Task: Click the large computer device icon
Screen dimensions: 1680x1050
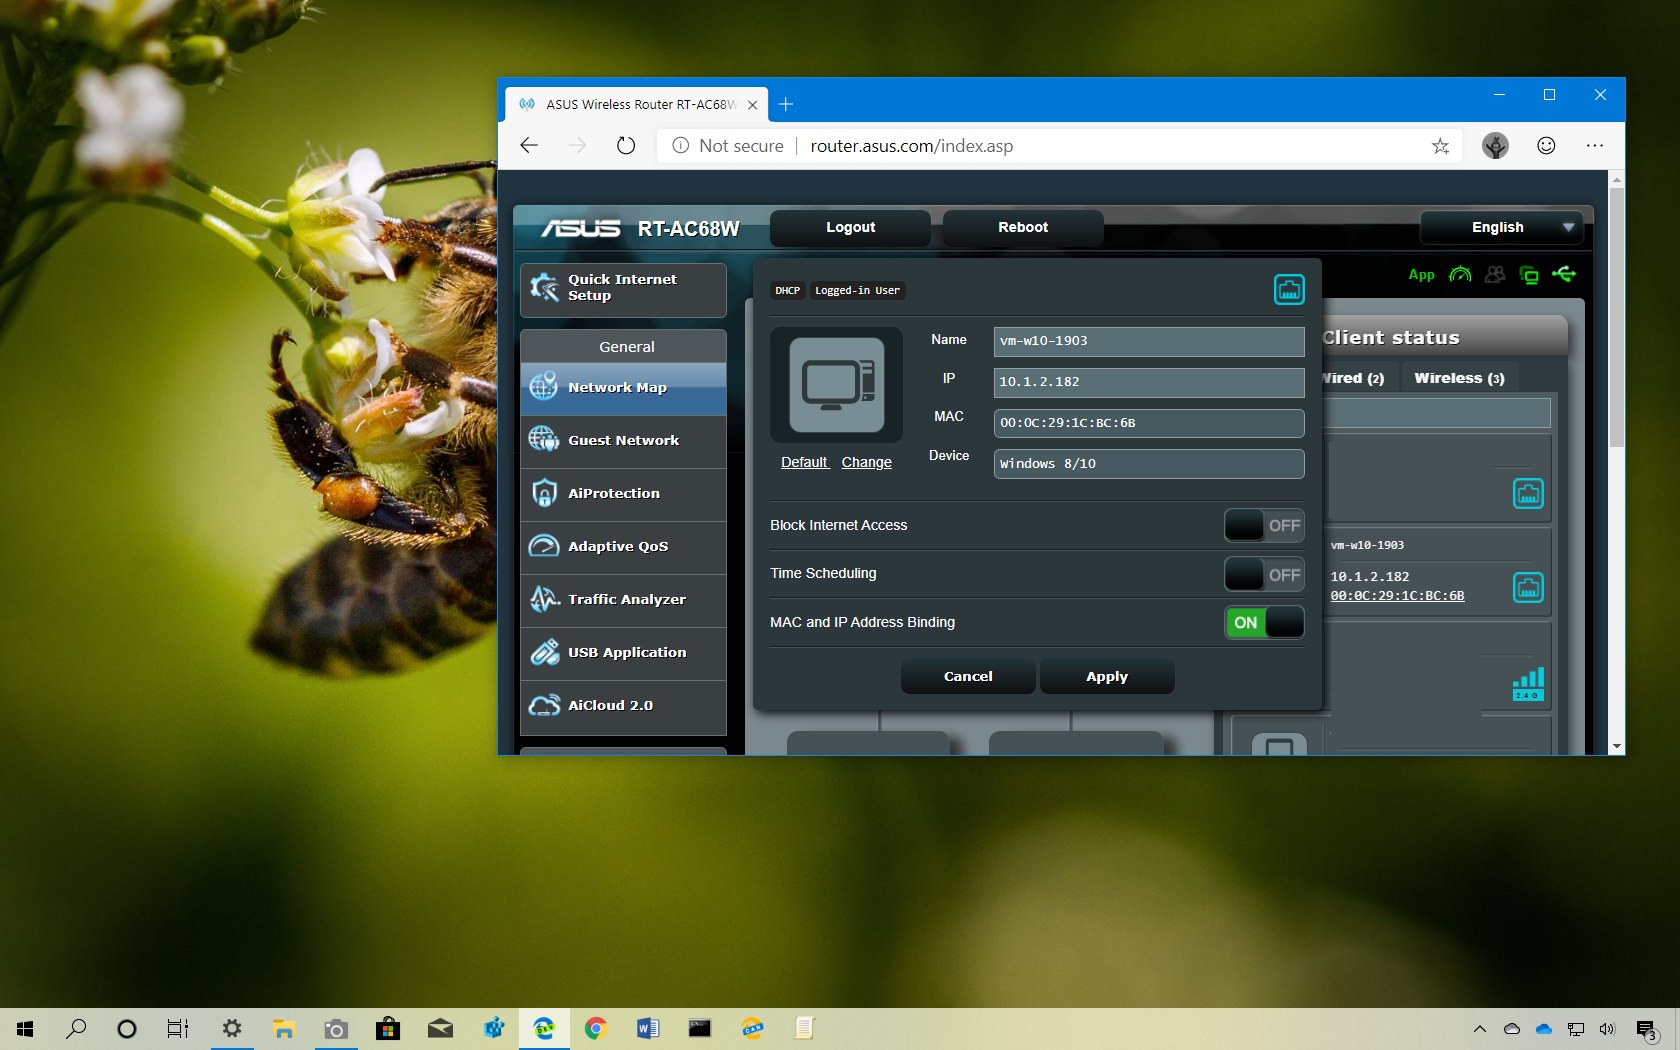Action: coord(837,385)
